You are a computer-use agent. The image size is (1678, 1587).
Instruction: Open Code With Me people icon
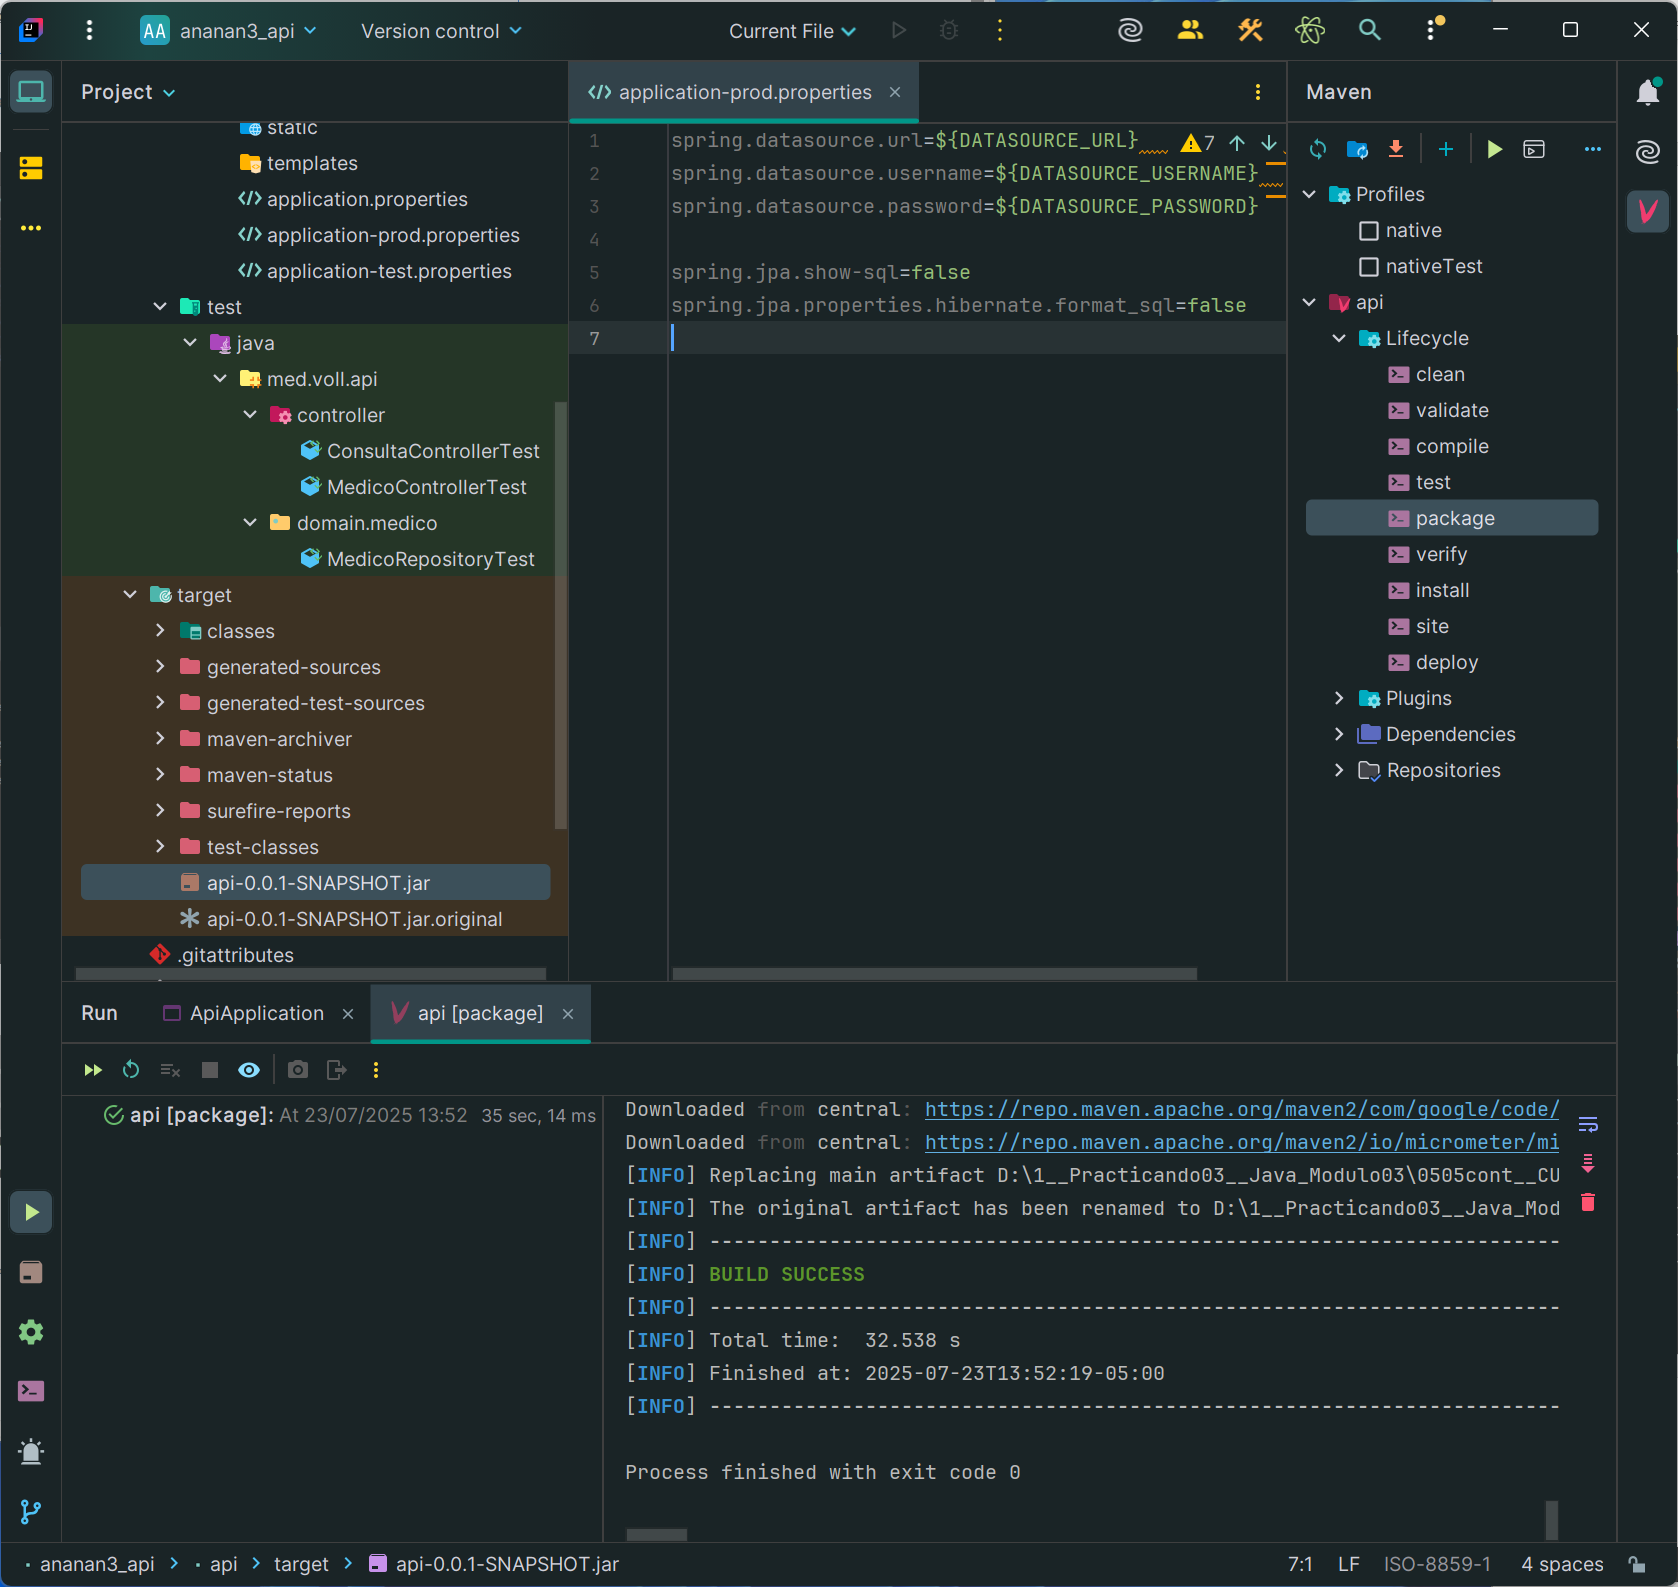[1190, 31]
